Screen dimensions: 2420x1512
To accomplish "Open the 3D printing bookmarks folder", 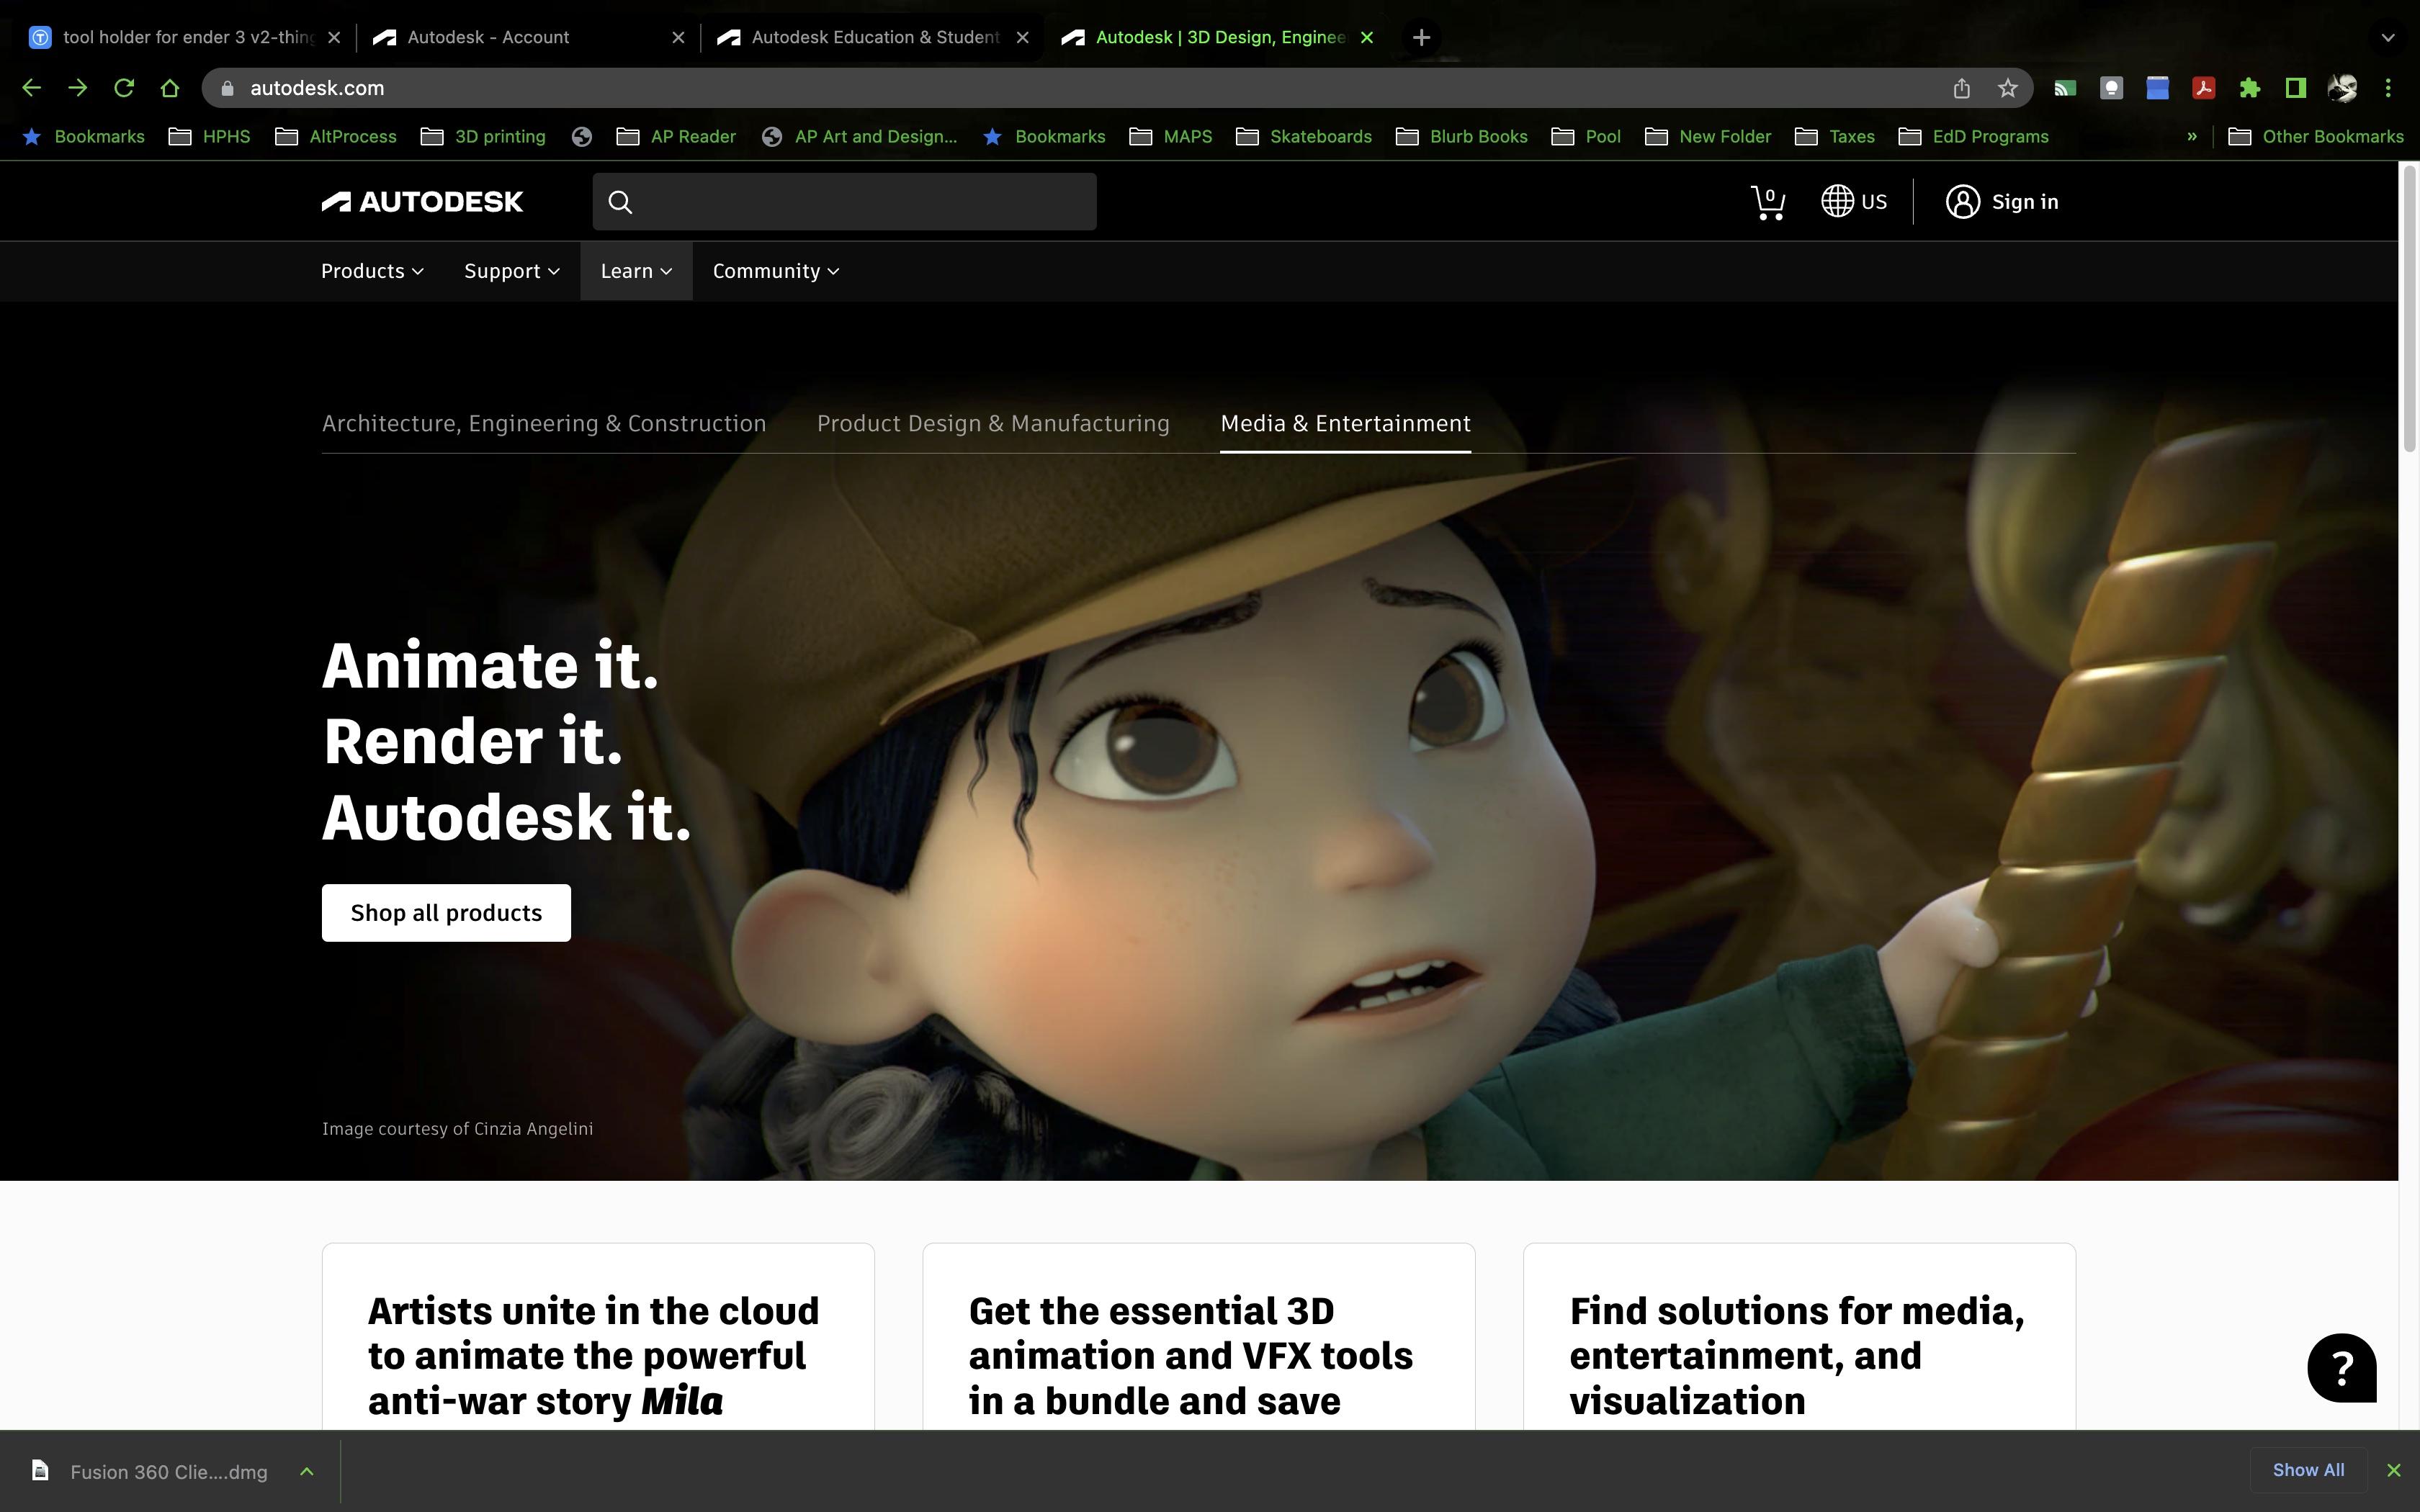I will click(x=483, y=136).
